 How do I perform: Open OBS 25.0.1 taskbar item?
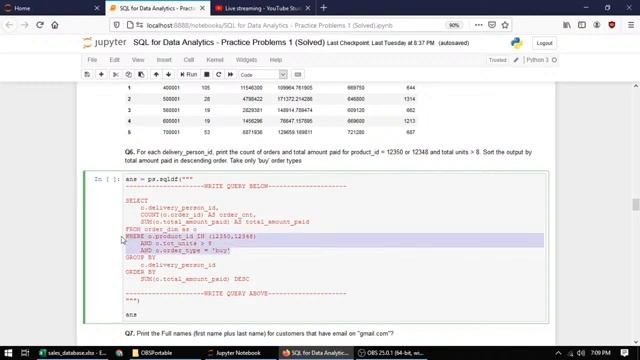pos(391,353)
